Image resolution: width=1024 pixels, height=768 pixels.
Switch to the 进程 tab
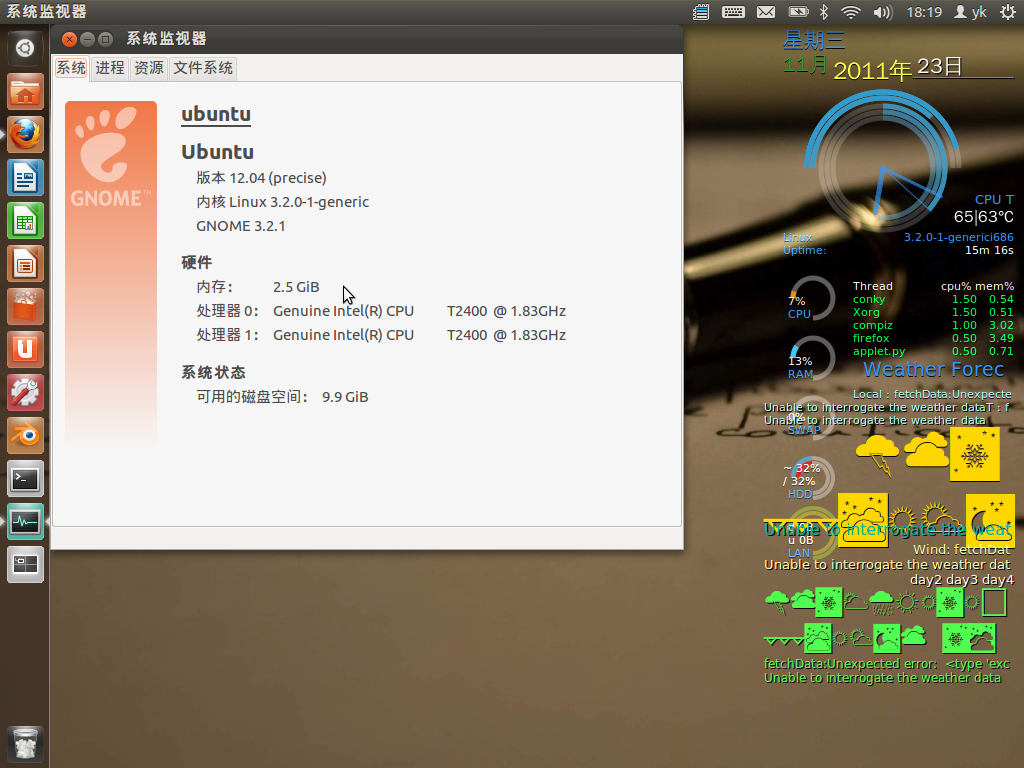pyautogui.click(x=110, y=68)
